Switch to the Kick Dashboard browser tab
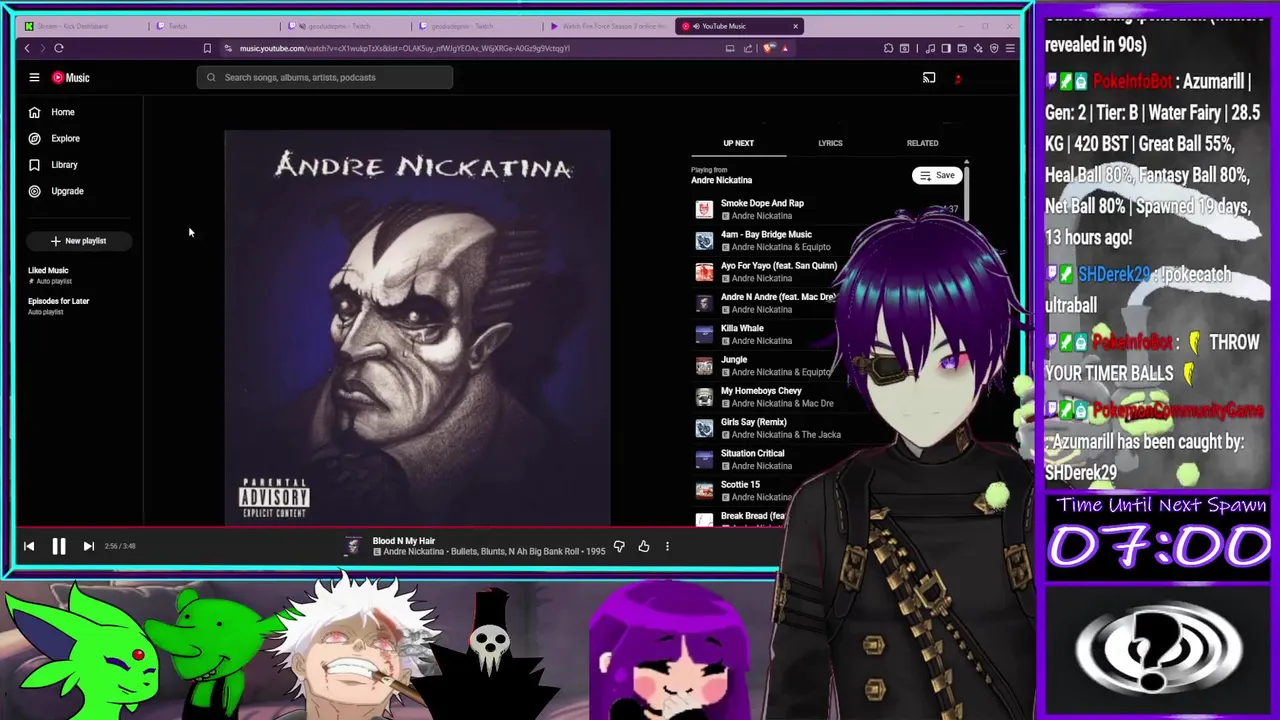 coord(82,26)
